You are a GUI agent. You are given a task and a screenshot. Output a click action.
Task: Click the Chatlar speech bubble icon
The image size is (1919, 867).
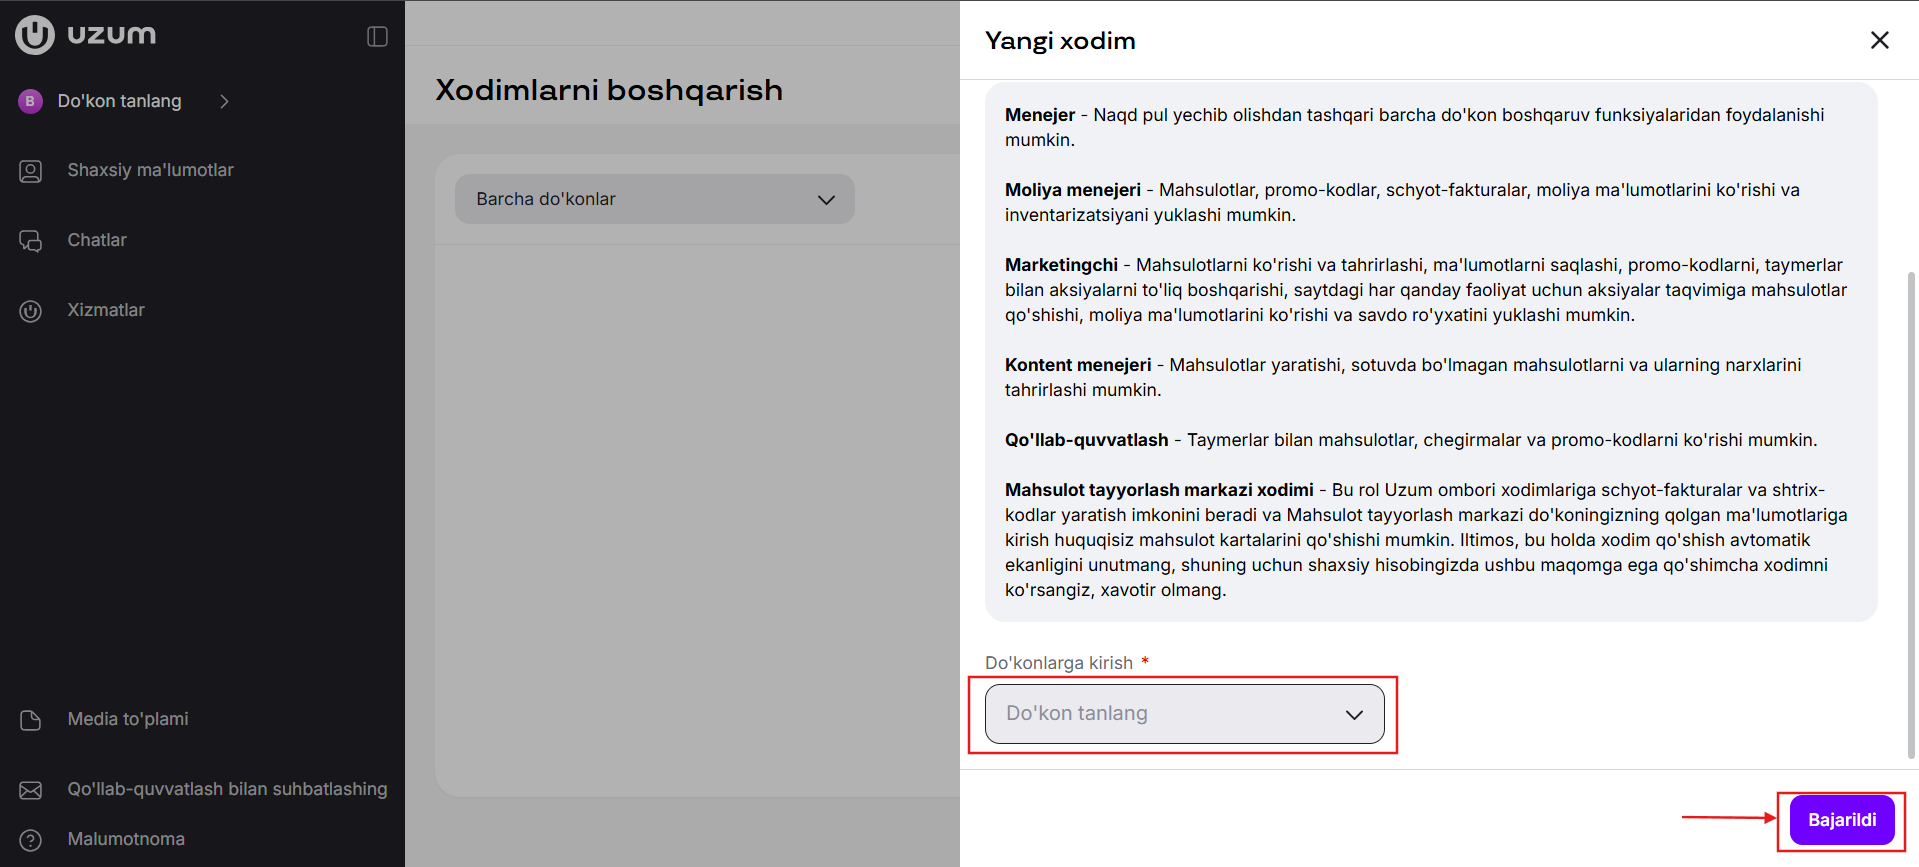(x=31, y=241)
